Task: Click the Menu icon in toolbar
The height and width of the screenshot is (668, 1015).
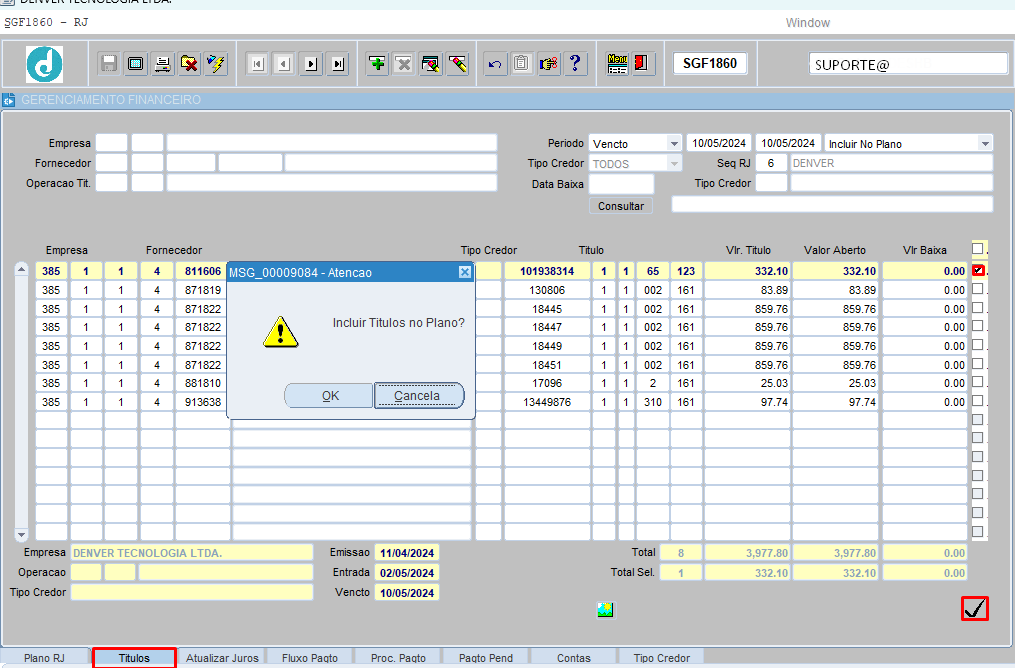Action: (x=617, y=64)
